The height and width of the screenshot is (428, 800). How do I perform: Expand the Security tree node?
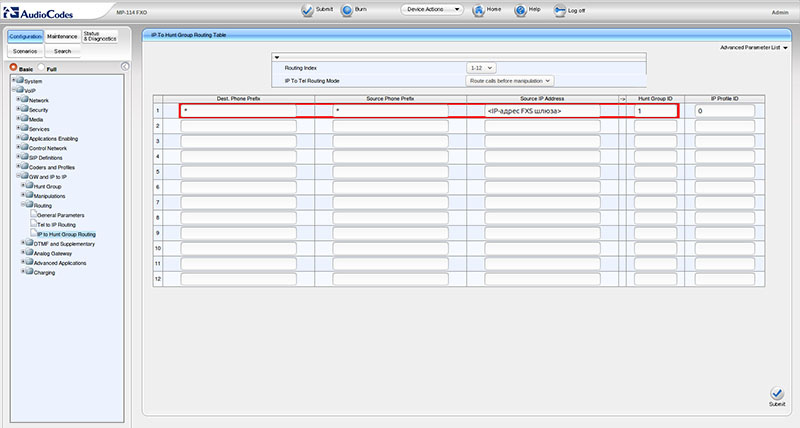(x=18, y=109)
